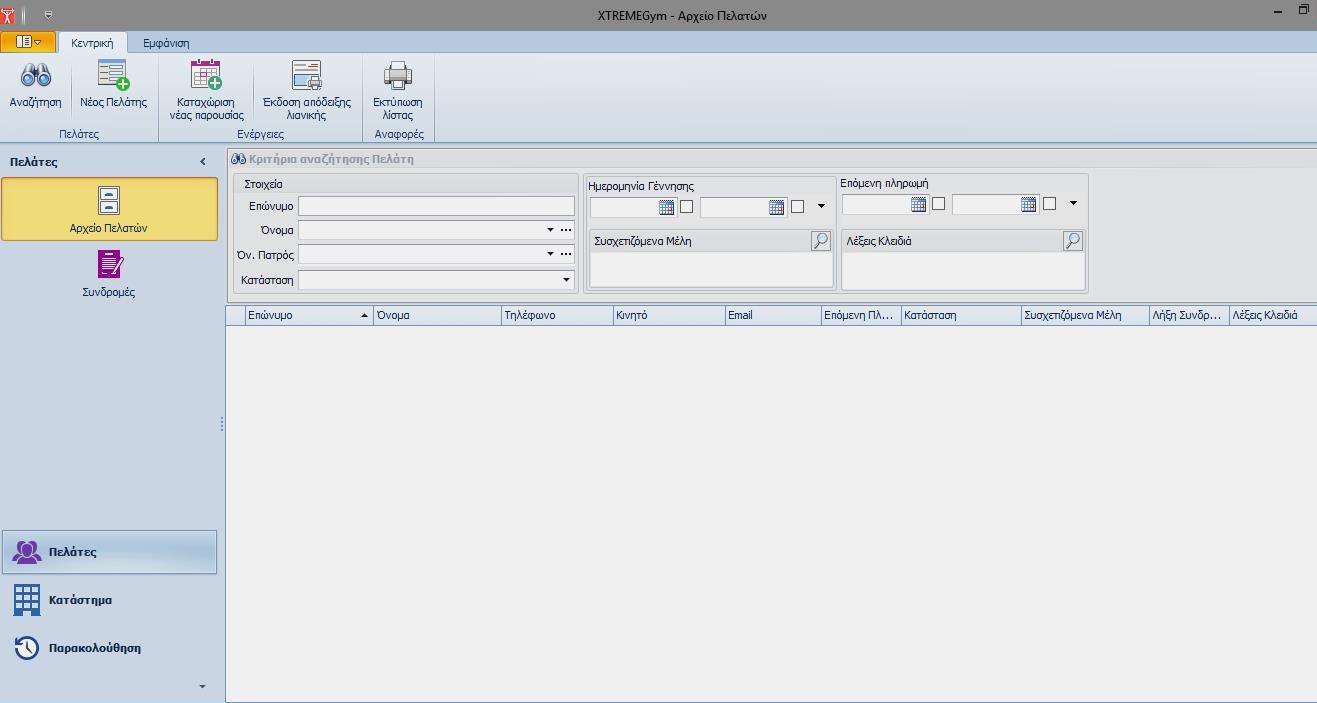Open Καταχώριση νέας παρουσίας calendar icon

[206, 76]
